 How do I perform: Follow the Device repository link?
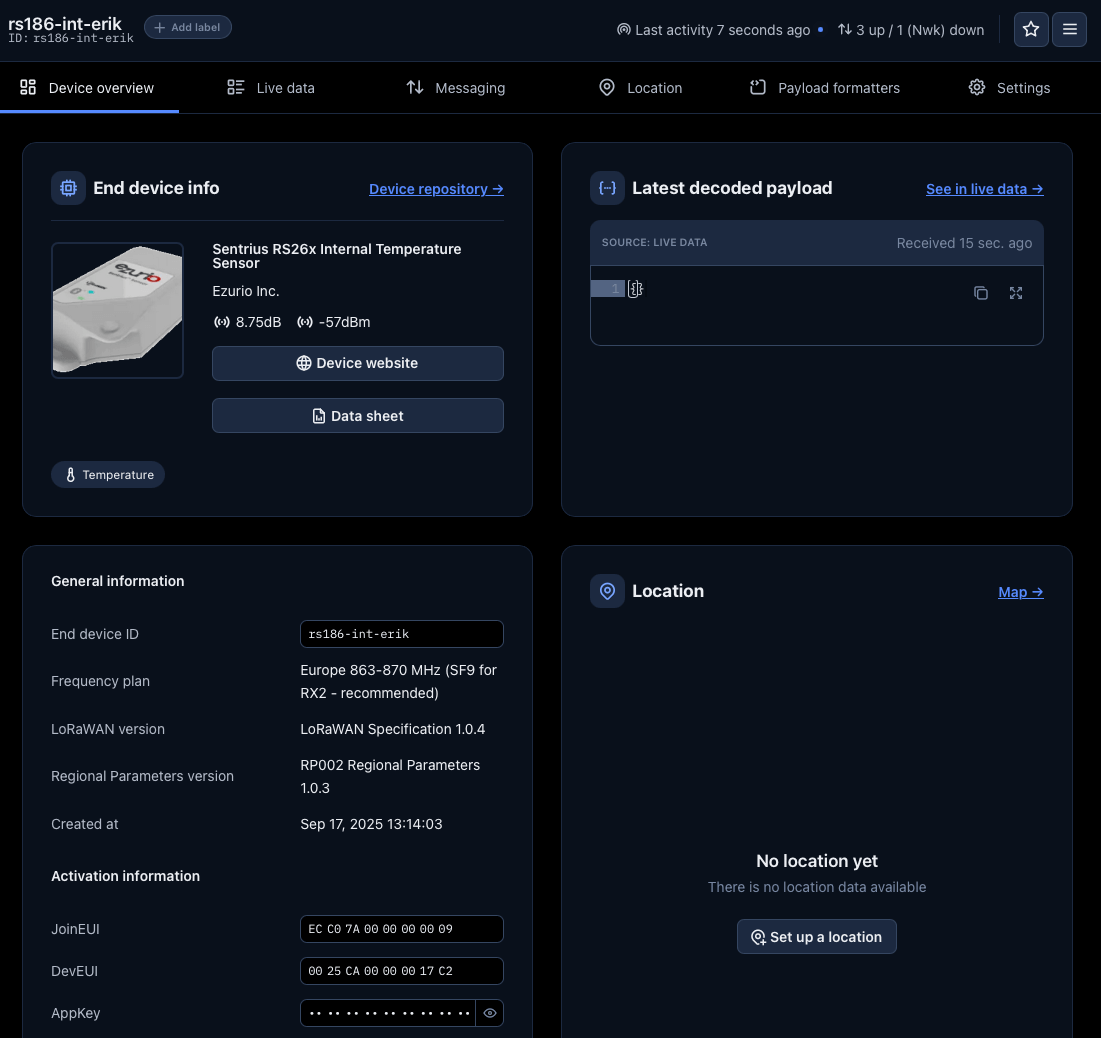[x=436, y=189]
